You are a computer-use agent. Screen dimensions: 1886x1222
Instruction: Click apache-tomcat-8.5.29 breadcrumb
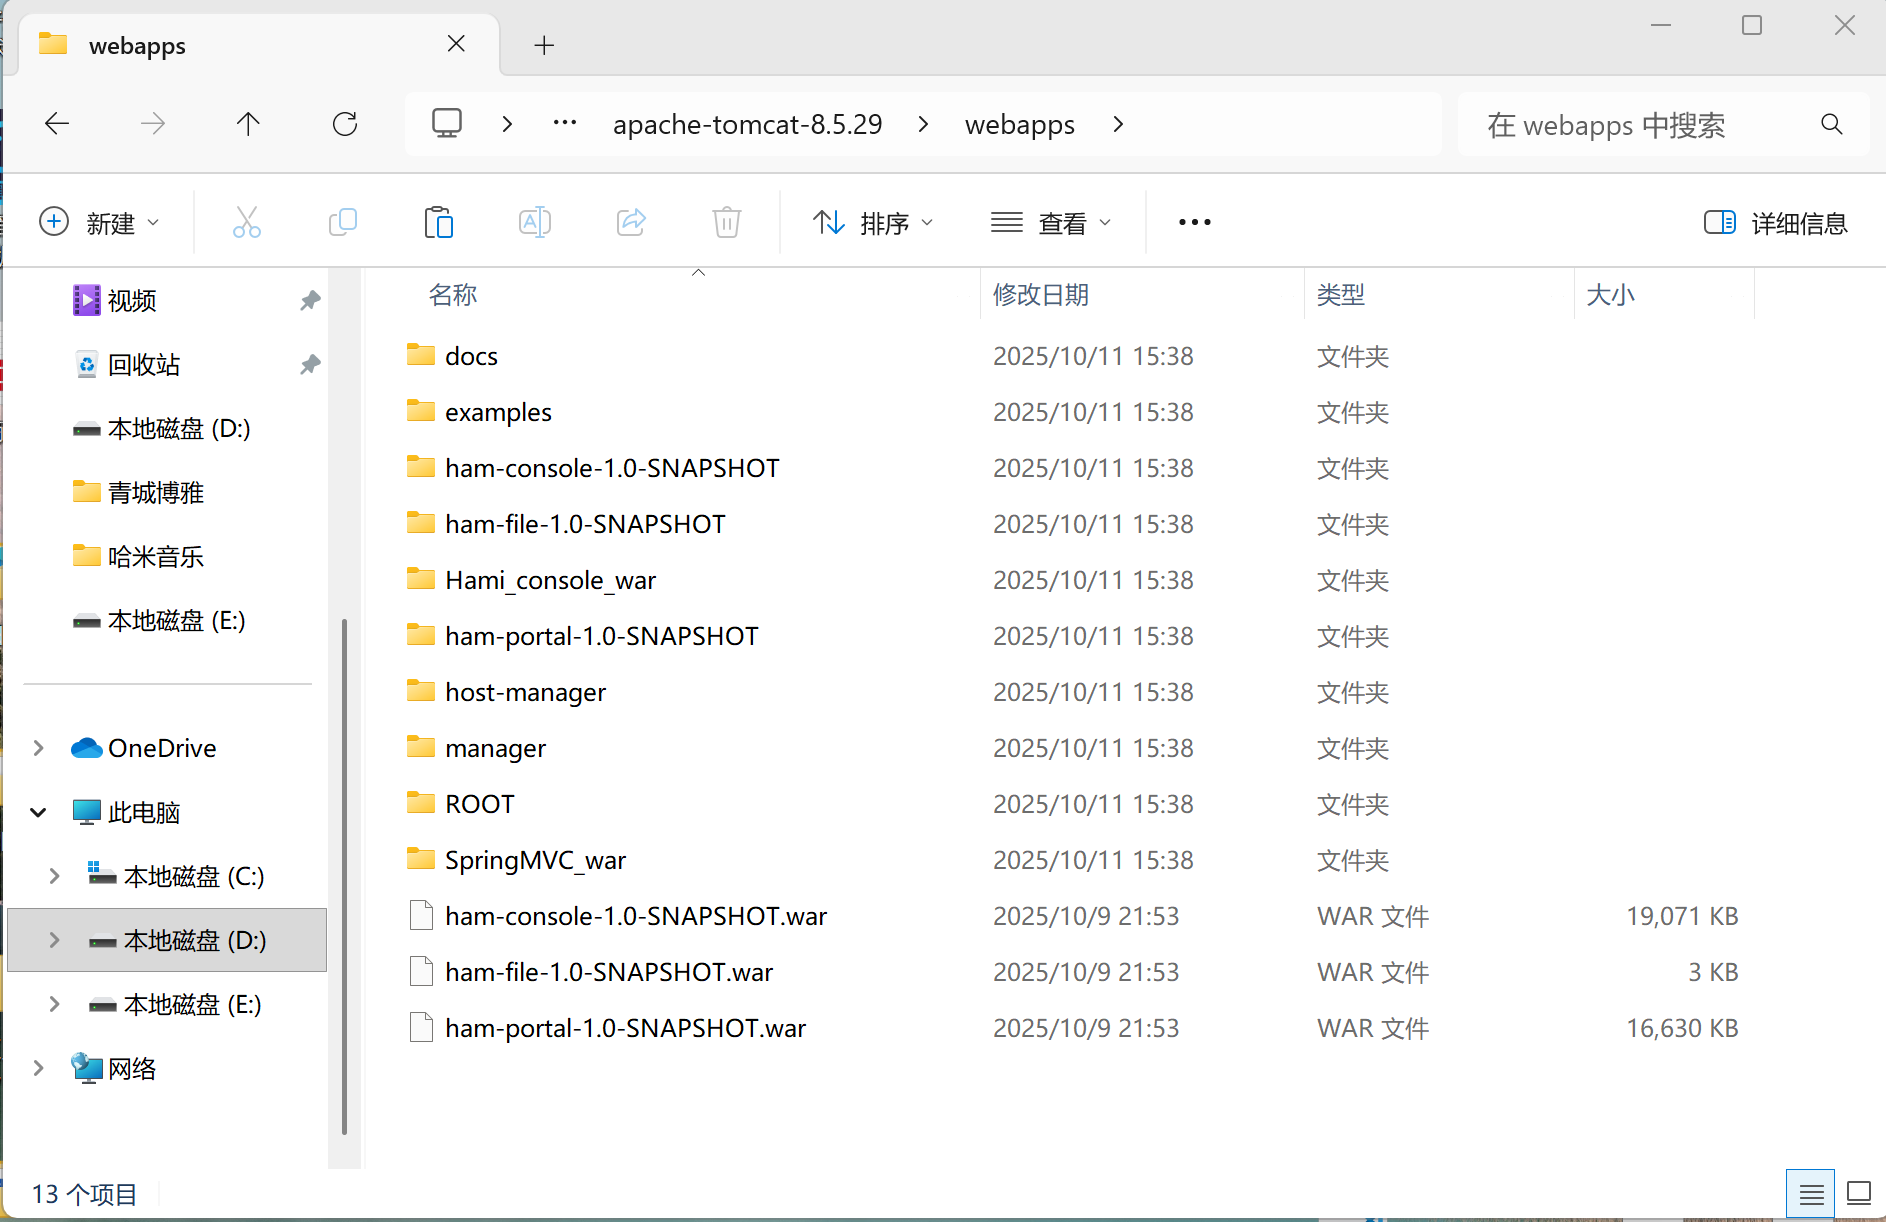pyautogui.click(x=747, y=124)
